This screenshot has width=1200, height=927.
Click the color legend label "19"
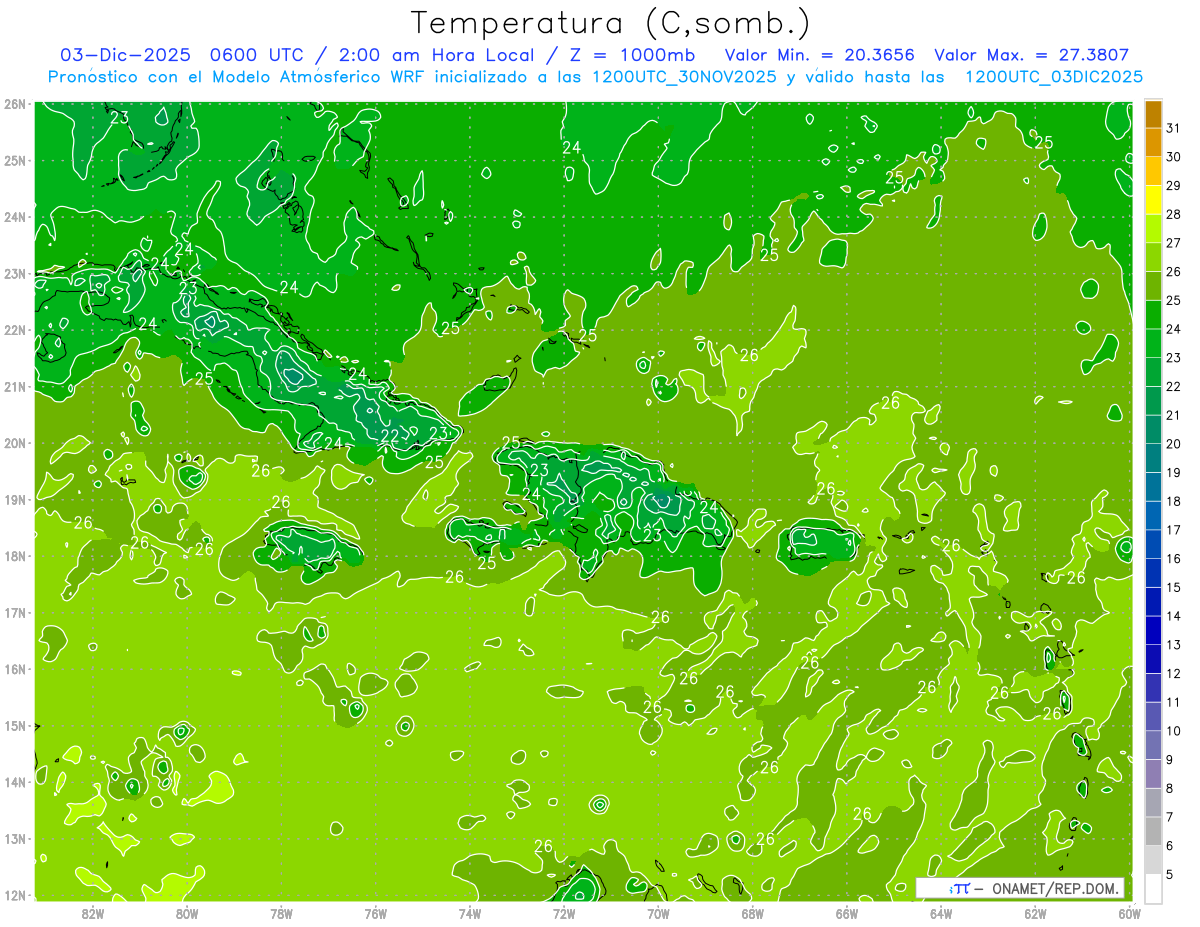pos(1173,472)
